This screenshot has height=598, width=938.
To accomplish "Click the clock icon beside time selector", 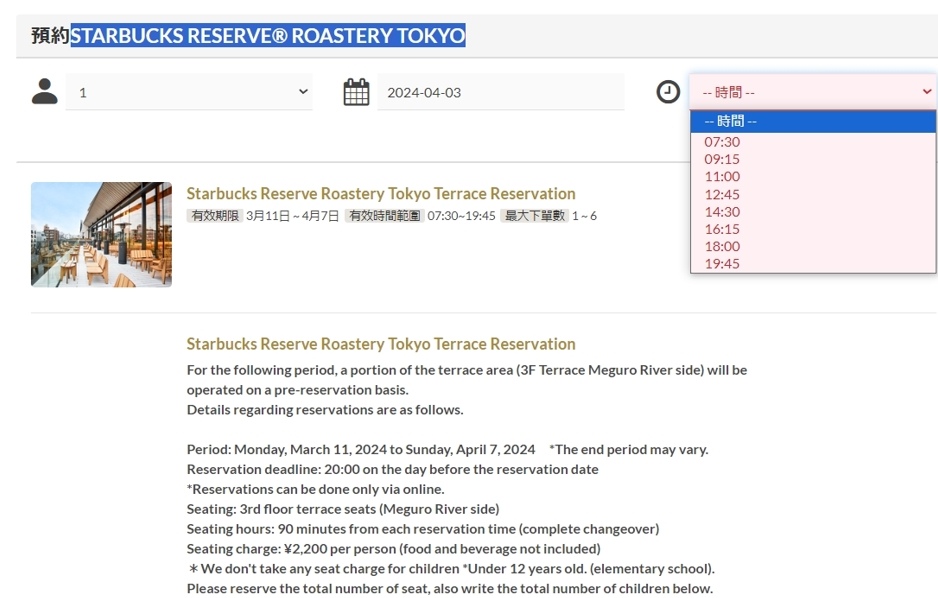I will (x=668, y=92).
